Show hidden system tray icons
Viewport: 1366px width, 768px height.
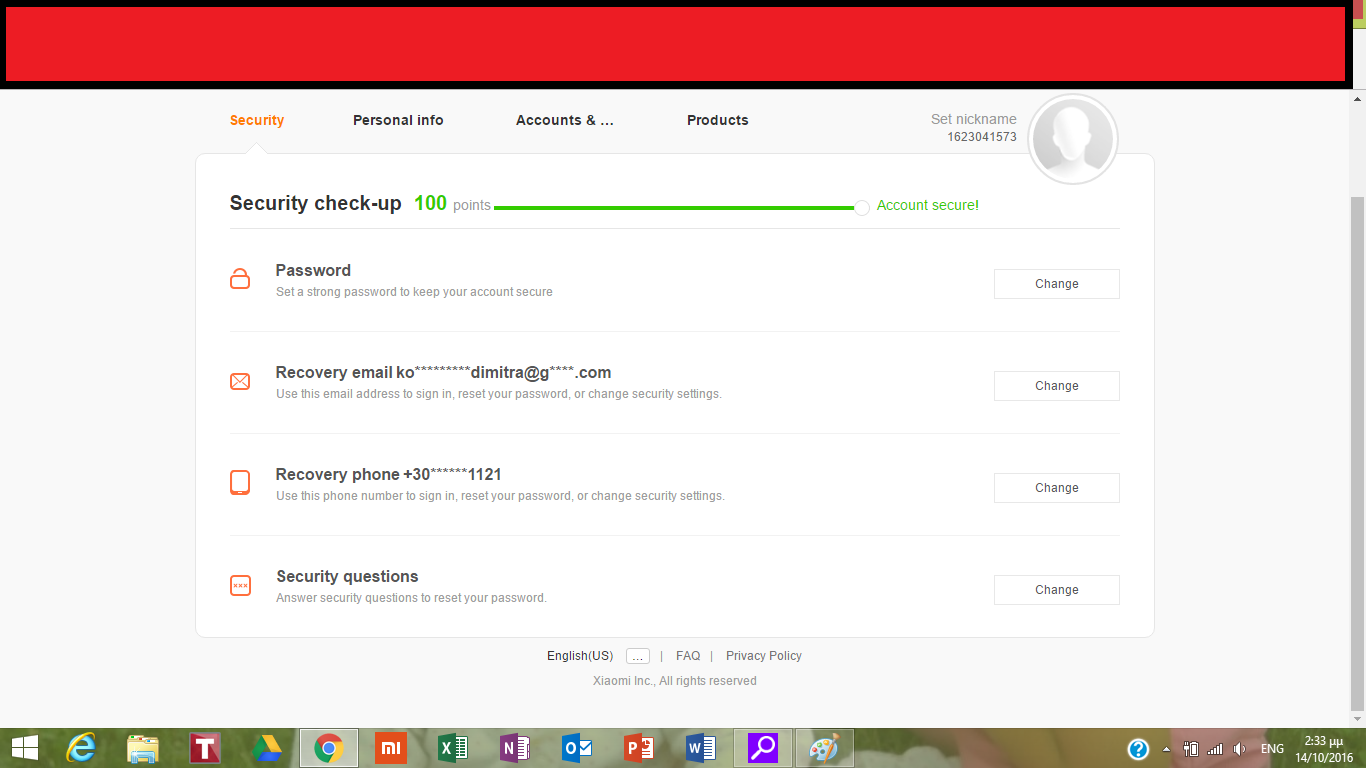pos(1166,749)
